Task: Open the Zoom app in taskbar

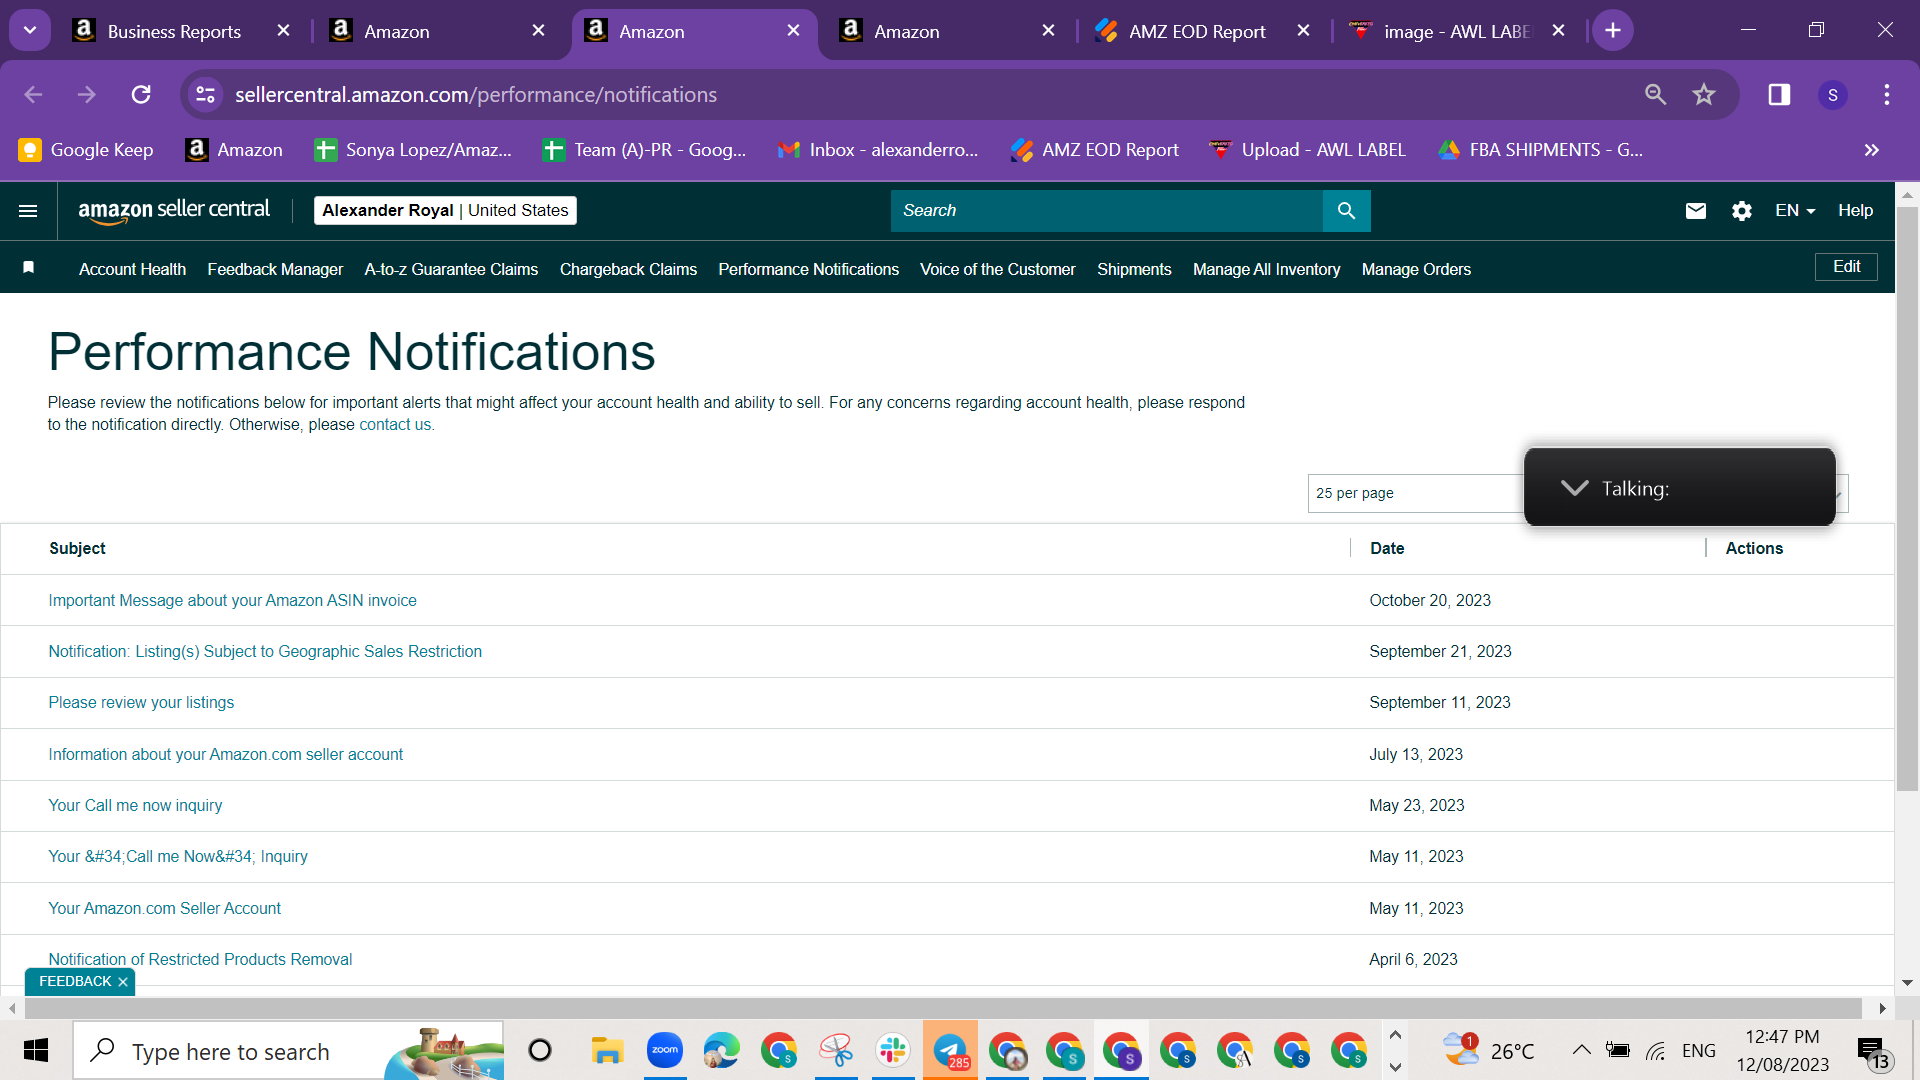Action: coord(664,1050)
